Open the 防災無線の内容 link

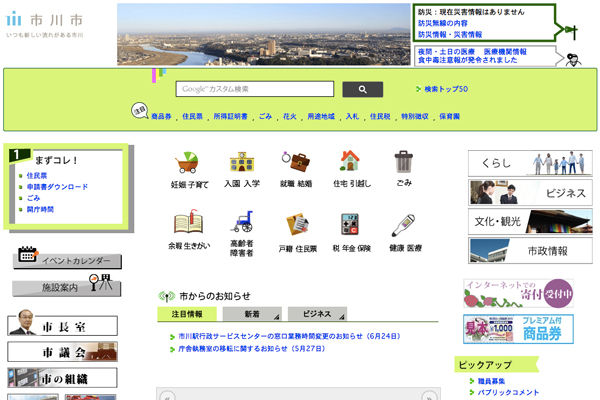click(x=442, y=23)
